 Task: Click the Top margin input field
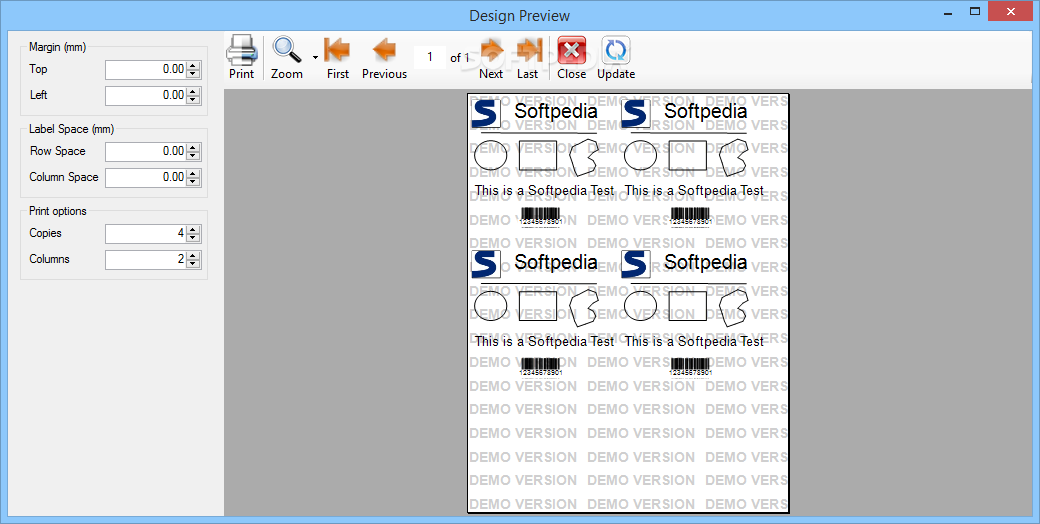[x=146, y=69]
